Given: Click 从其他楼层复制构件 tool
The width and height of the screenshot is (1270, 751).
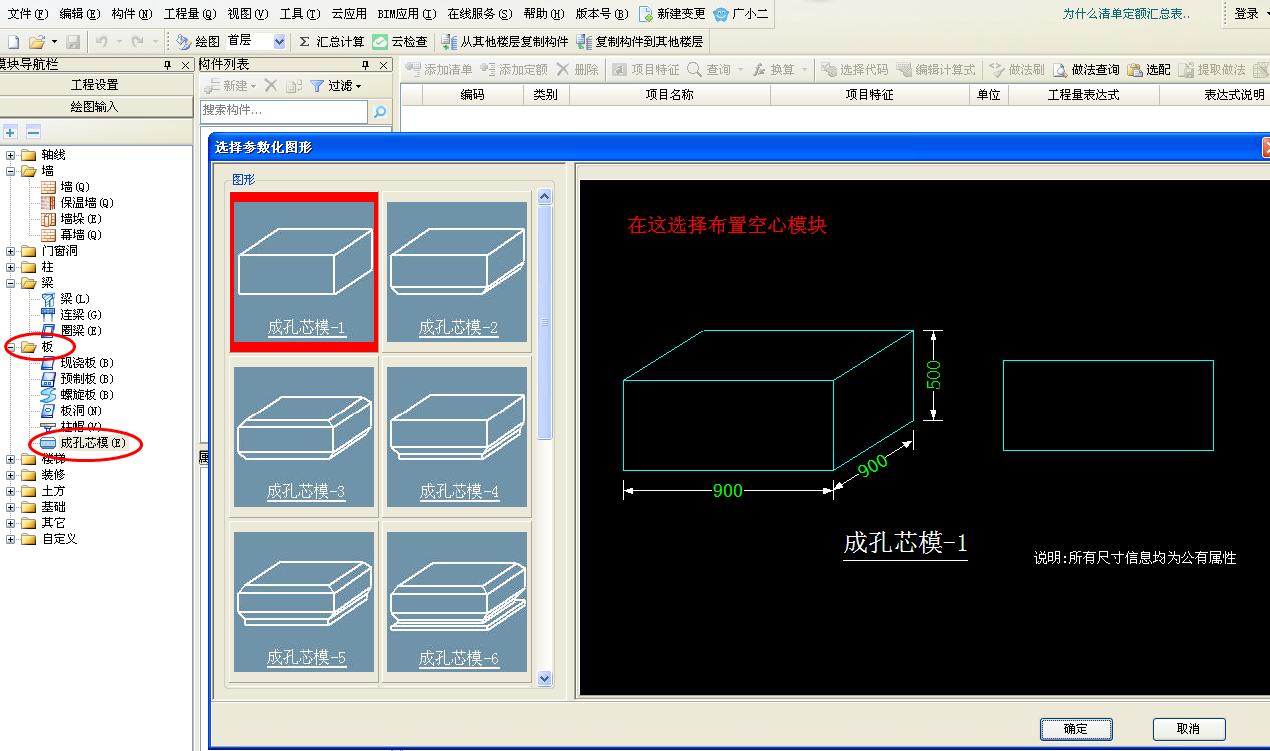Looking at the screenshot, I should [x=504, y=42].
